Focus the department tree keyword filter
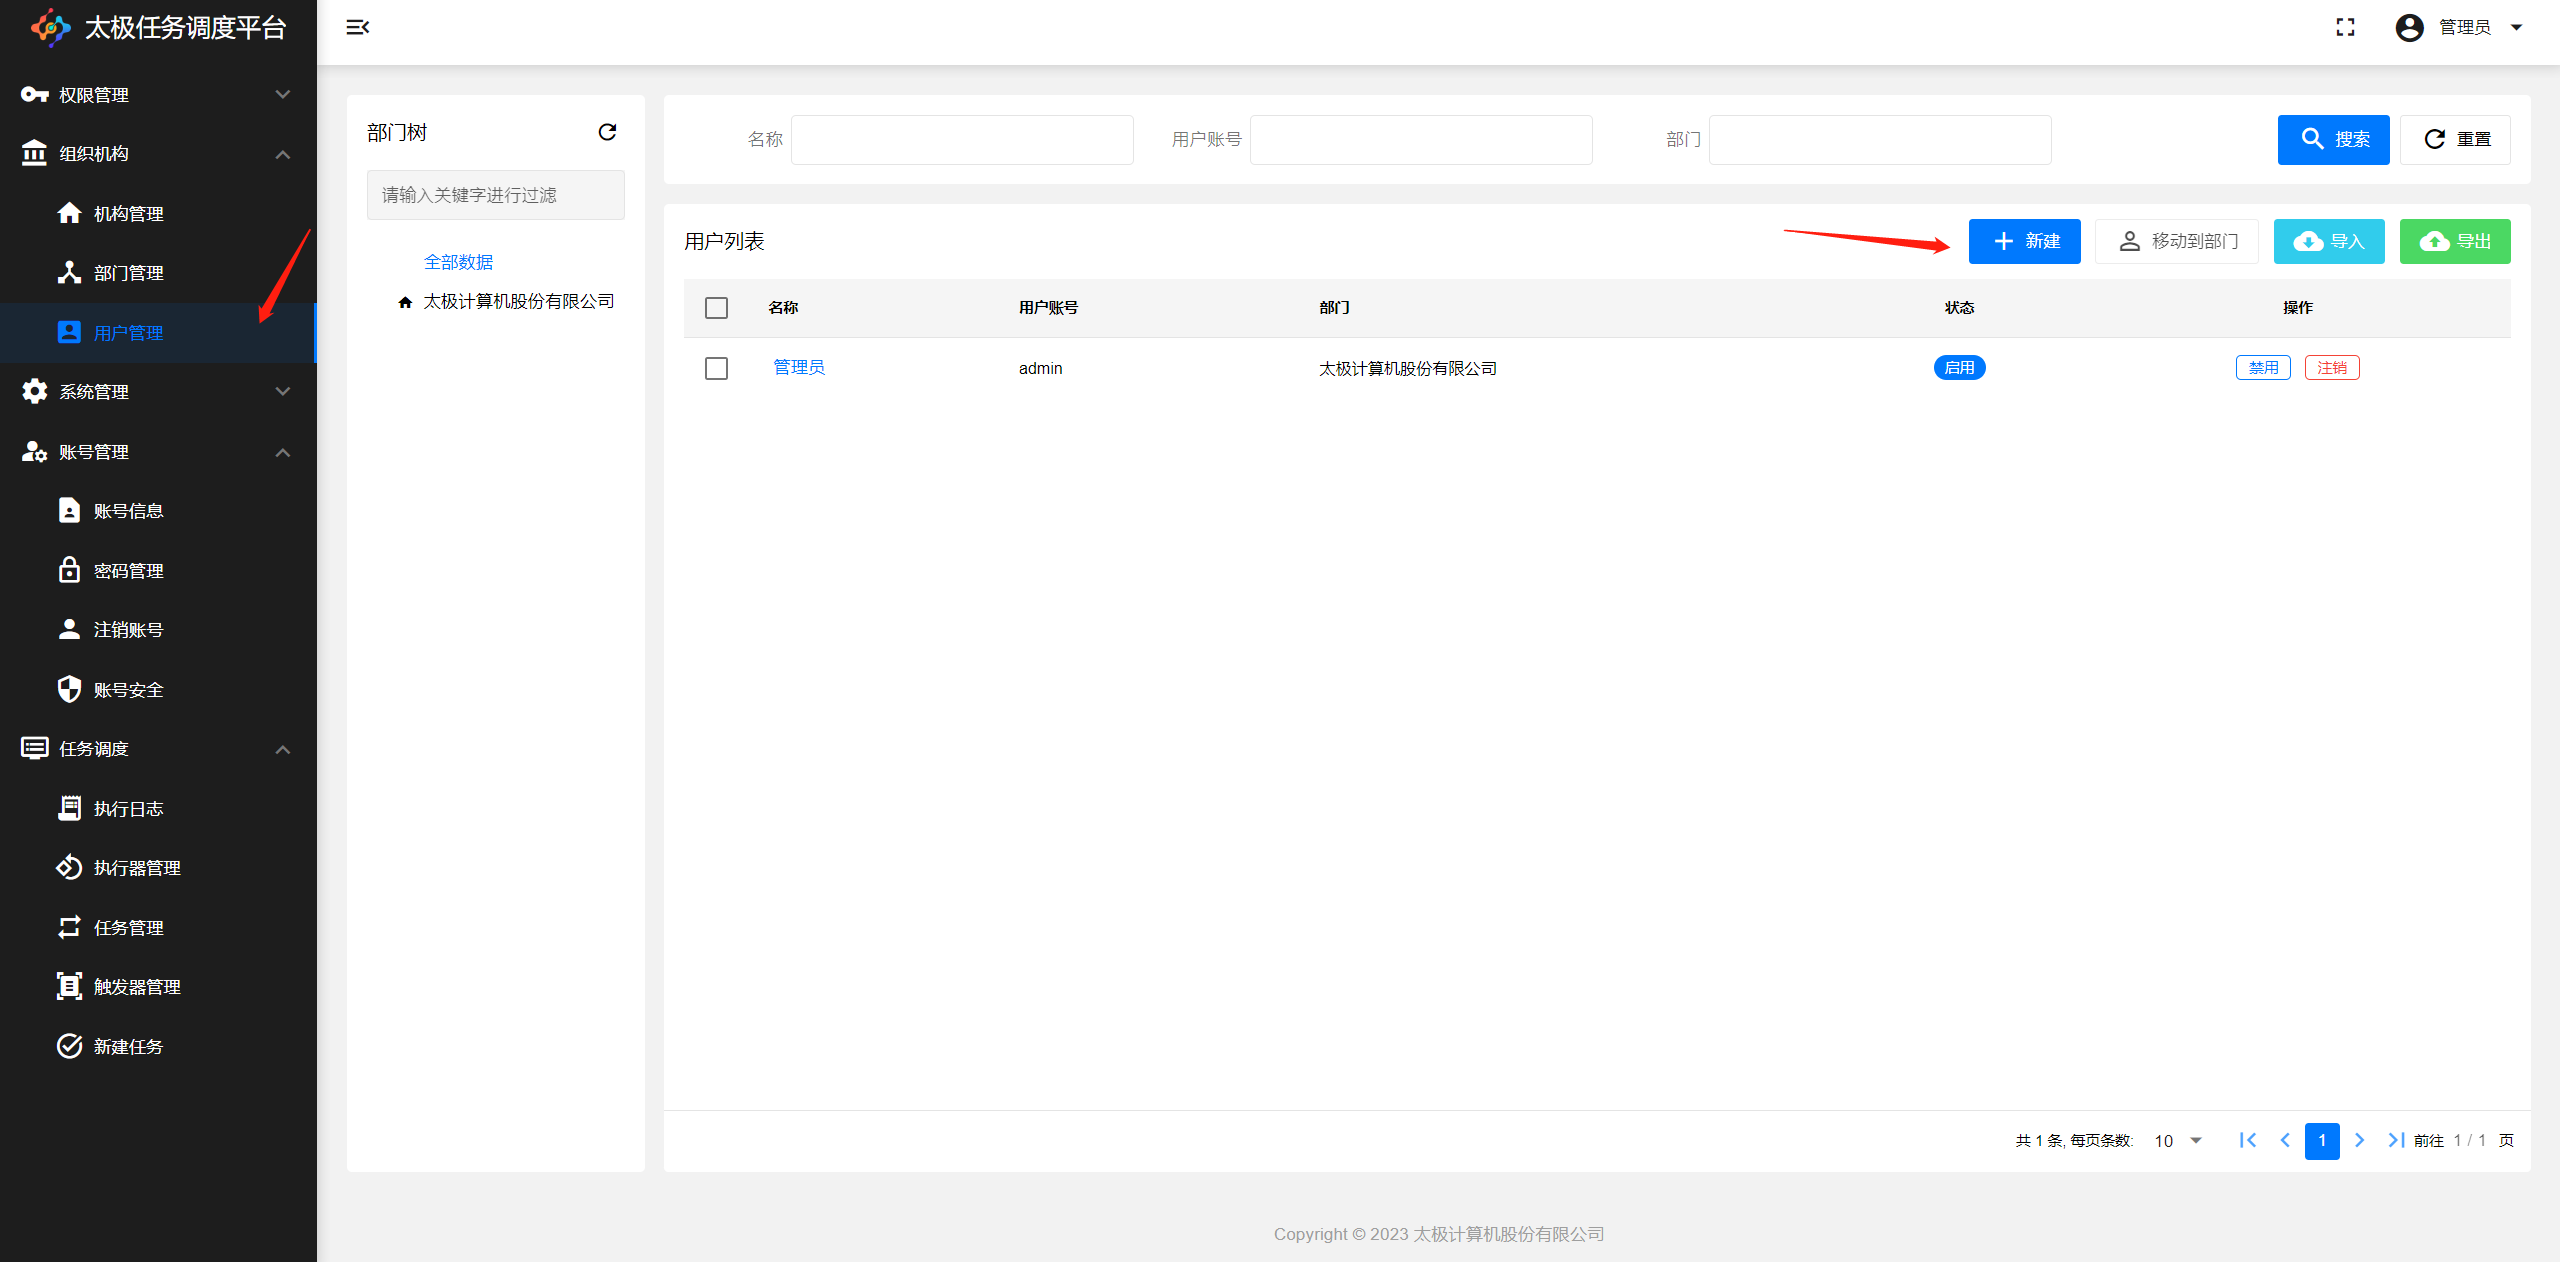 [496, 195]
